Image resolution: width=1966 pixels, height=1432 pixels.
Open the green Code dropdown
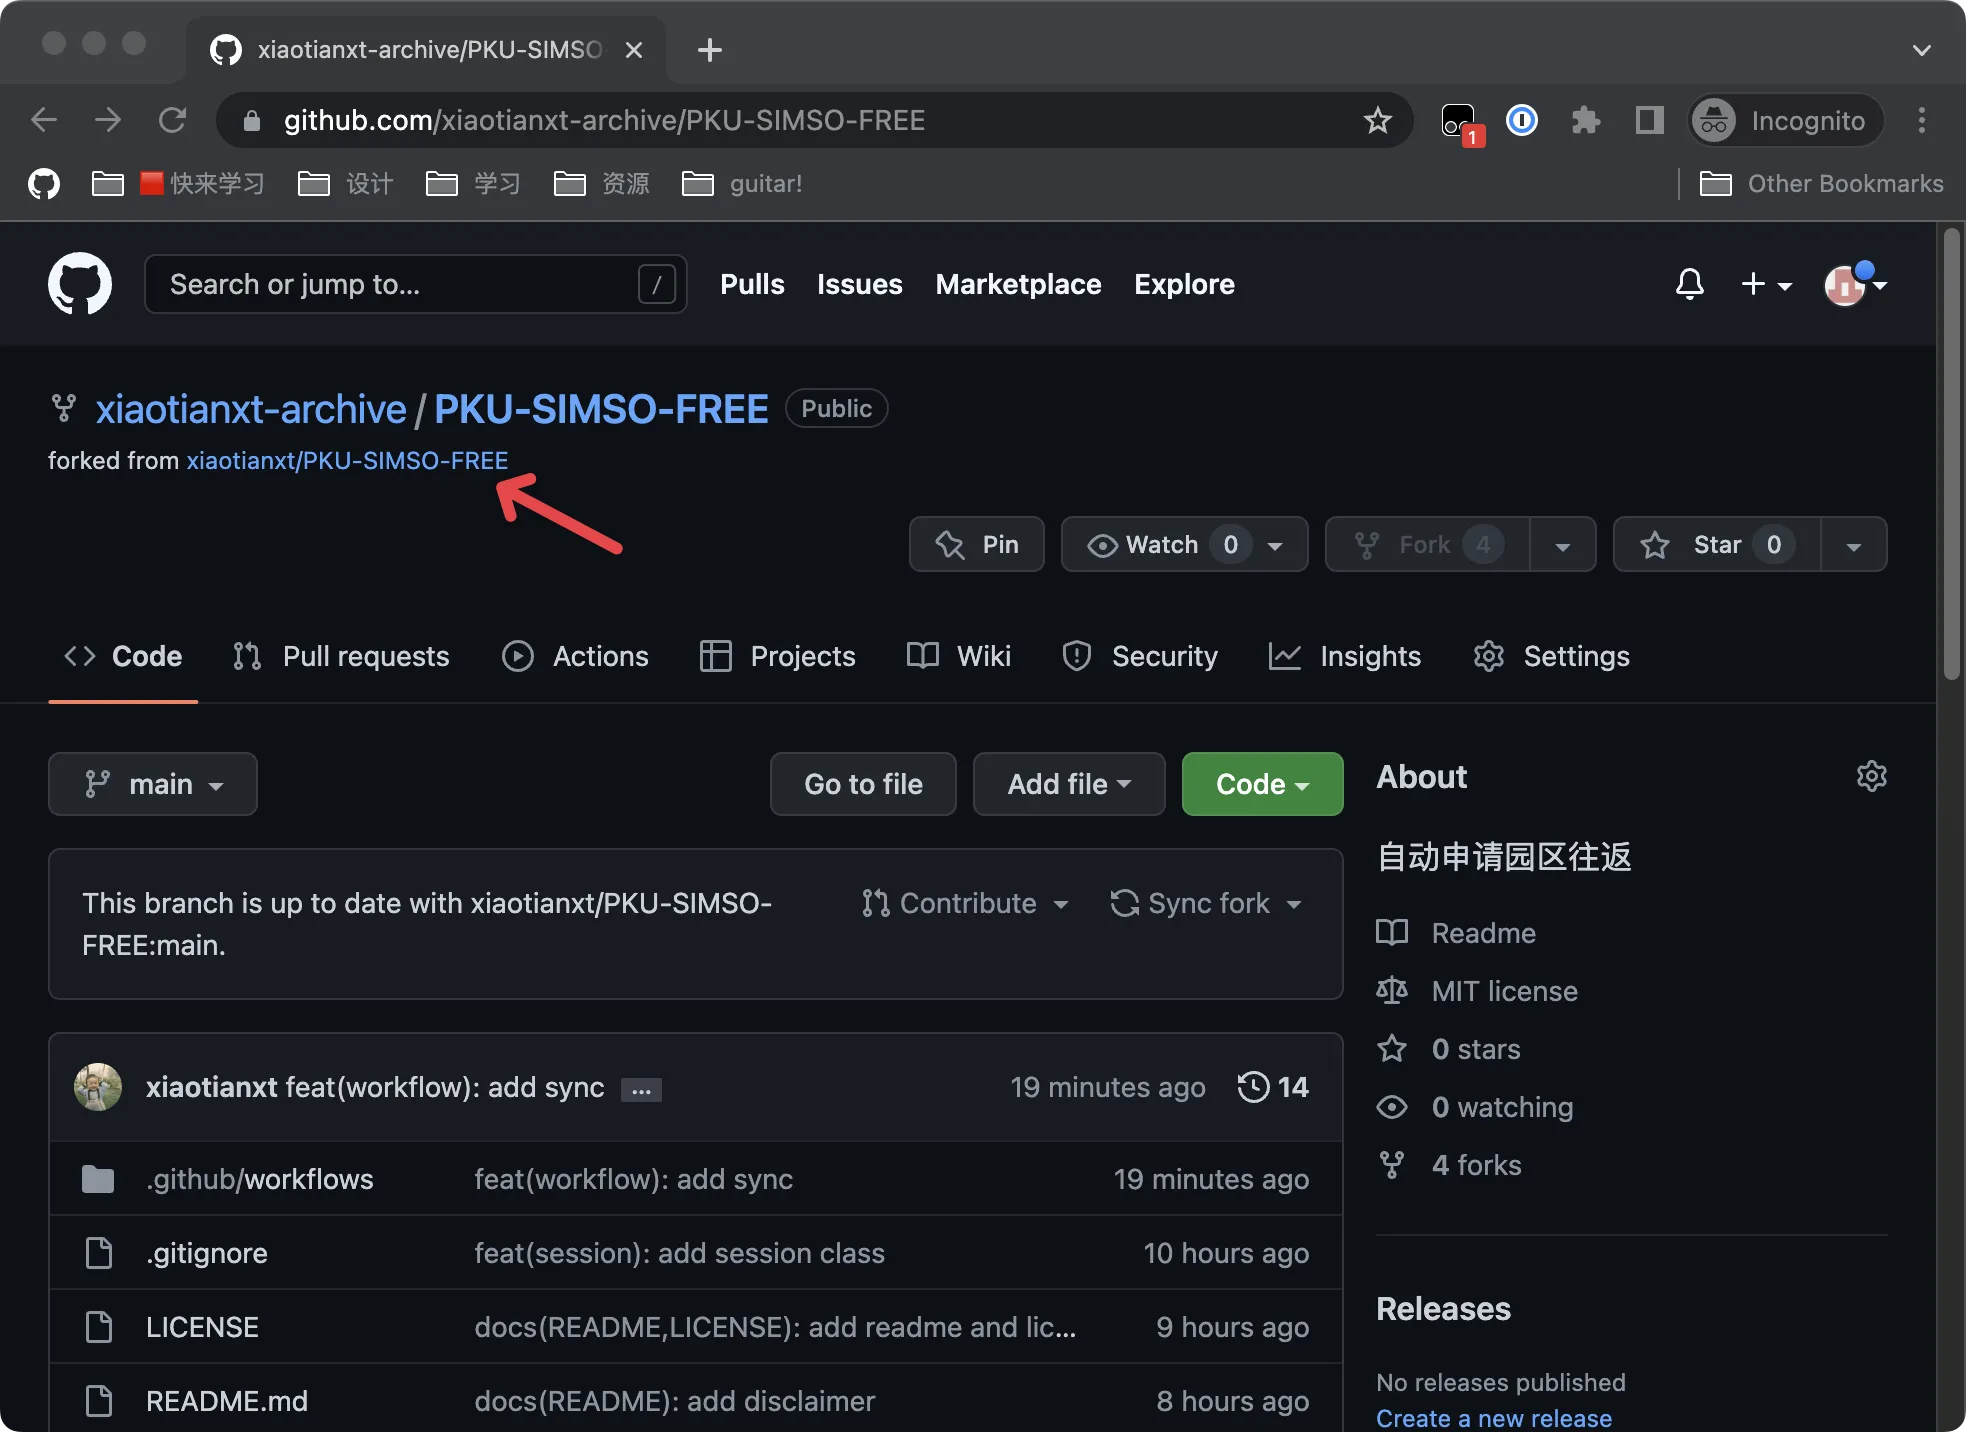click(1262, 785)
